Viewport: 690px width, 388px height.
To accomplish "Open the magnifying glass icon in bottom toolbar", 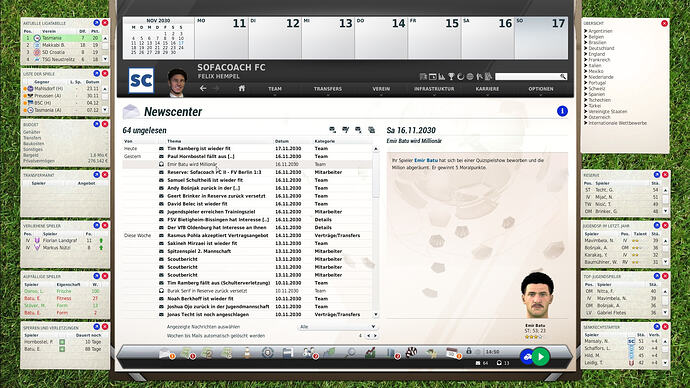I will pos(351,353).
